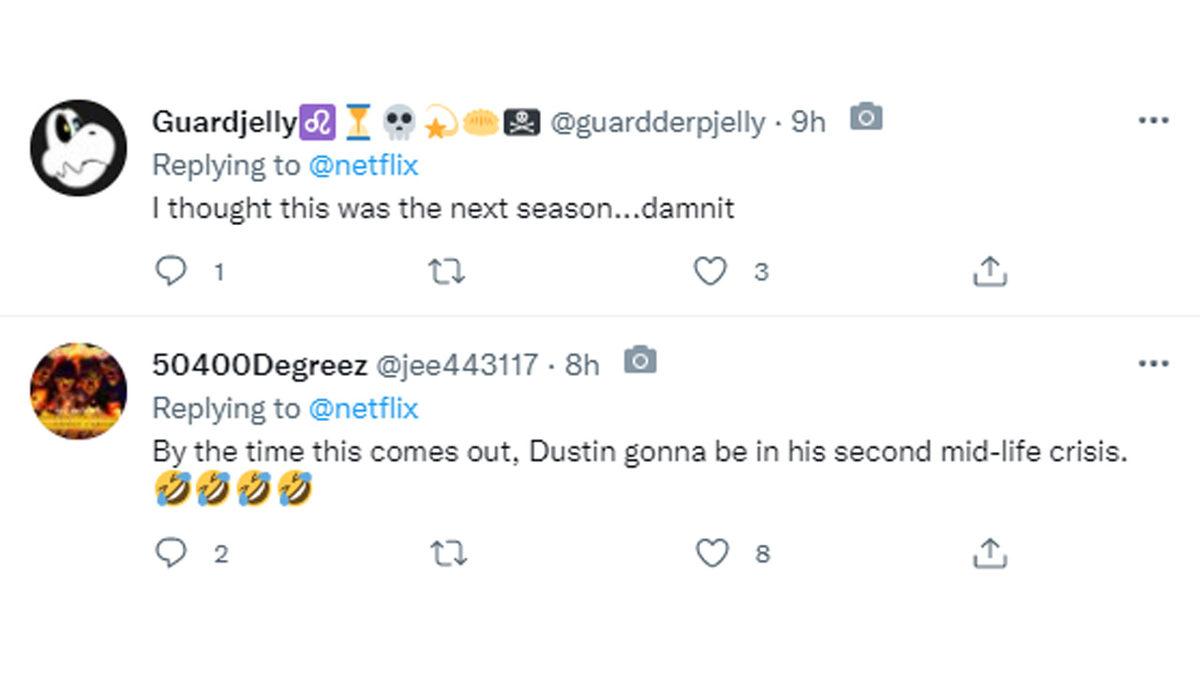Click the Guardjelly display name
This screenshot has width=1200, height=675.
(x=224, y=122)
